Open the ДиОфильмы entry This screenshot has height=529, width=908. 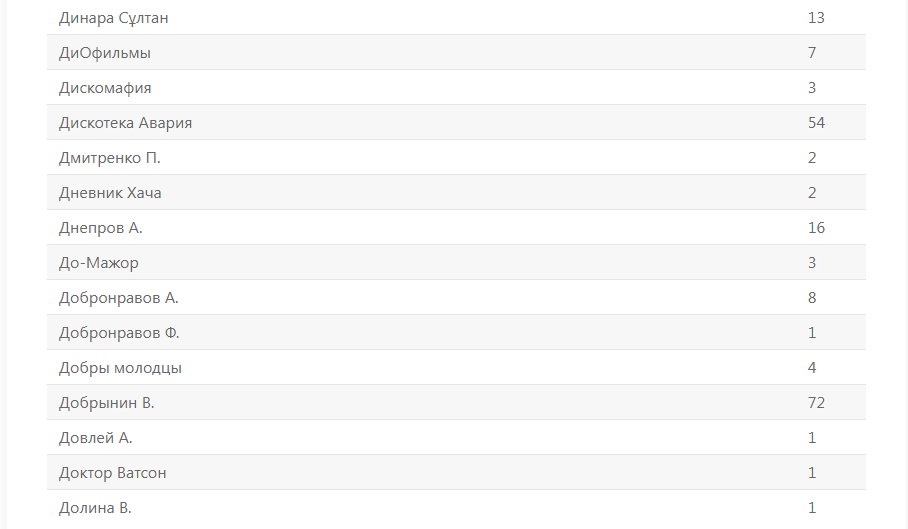pyautogui.click(x=105, y=53)
